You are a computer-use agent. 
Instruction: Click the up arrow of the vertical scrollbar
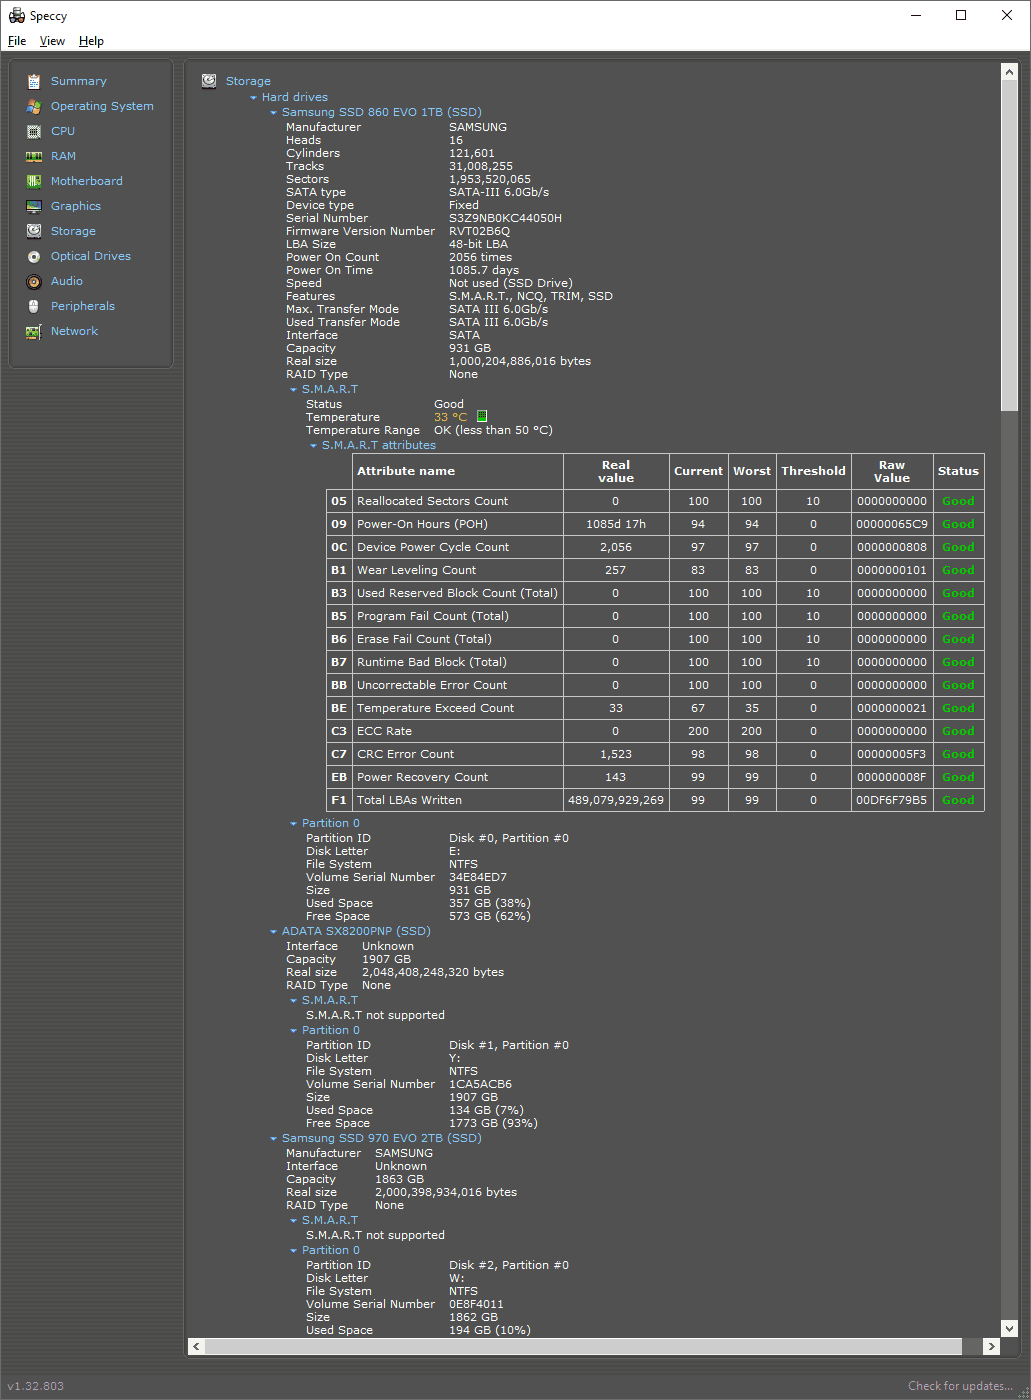[x=1009, y=73]
